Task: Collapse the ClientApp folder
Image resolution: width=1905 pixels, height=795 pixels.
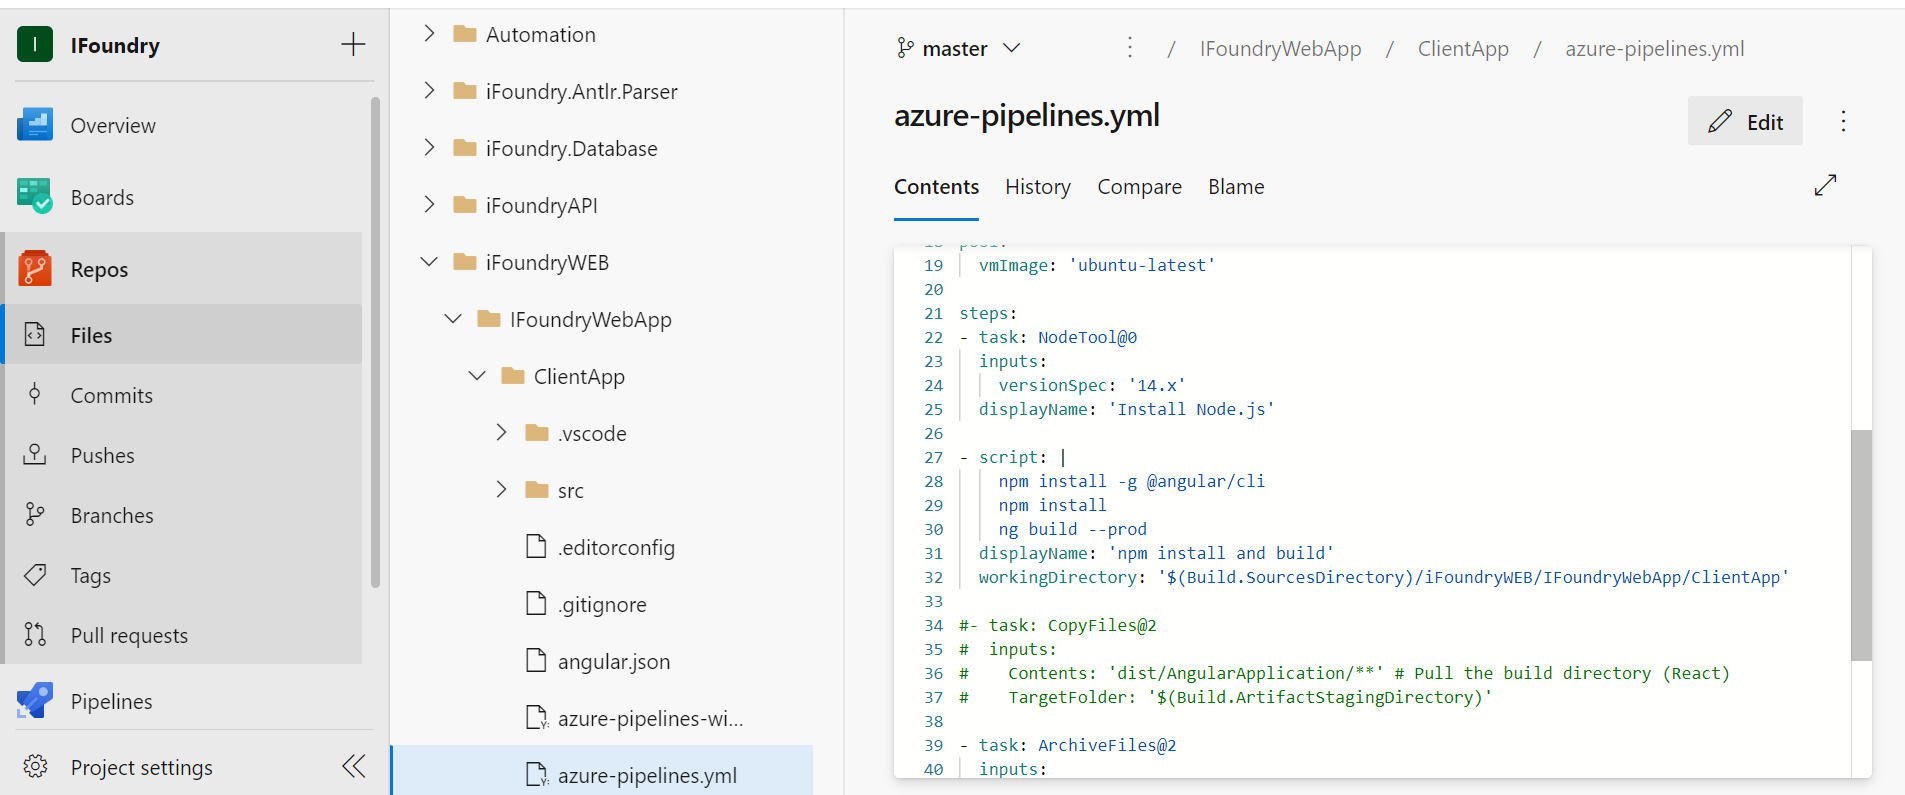Action: click(x=477, y=376)
